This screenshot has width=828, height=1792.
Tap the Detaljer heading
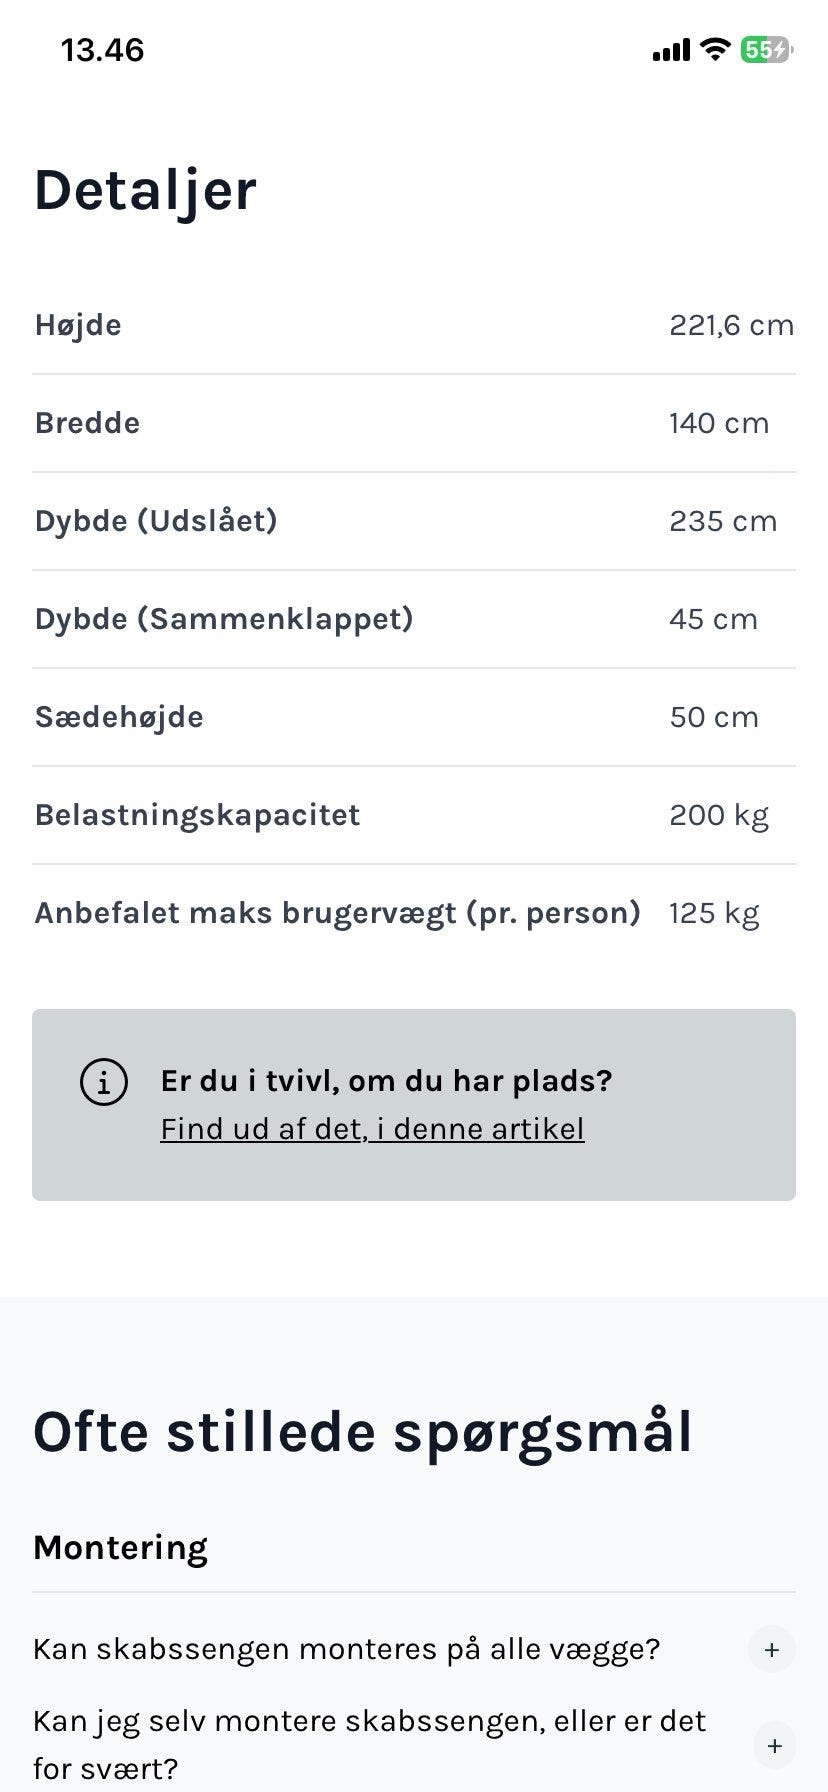[x=145, y=190]
